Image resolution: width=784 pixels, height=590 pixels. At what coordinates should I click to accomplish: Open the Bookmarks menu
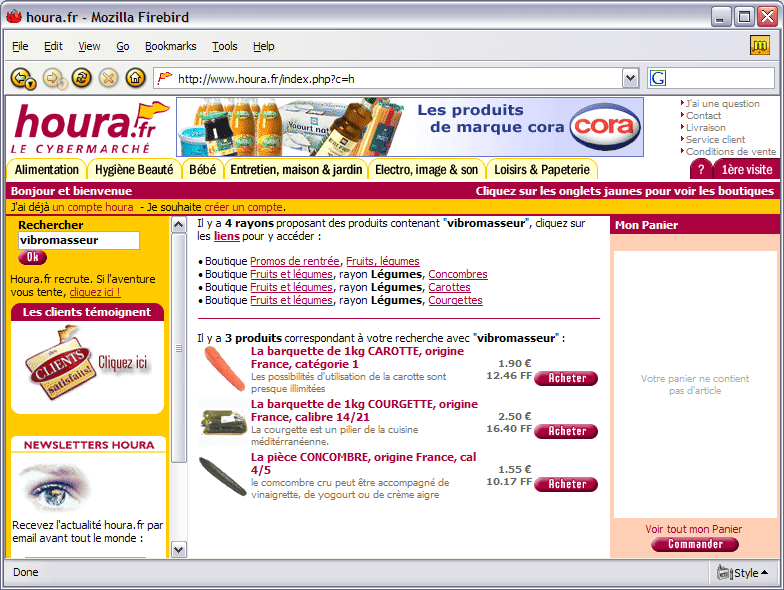[170, 46]
